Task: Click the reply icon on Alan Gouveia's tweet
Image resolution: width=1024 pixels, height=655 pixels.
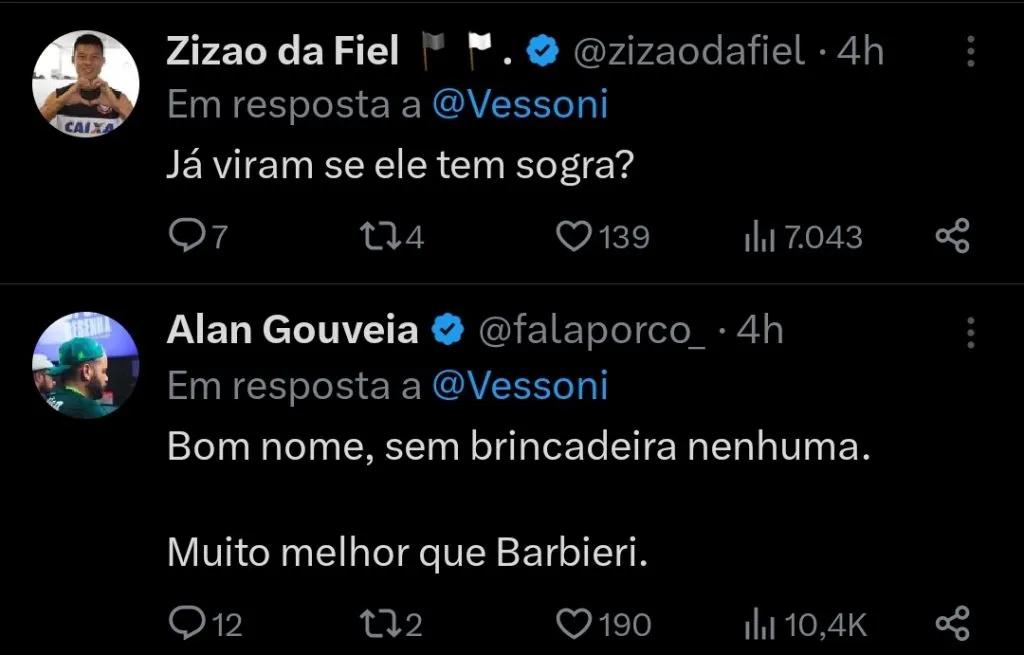Action: pos(190,622)
